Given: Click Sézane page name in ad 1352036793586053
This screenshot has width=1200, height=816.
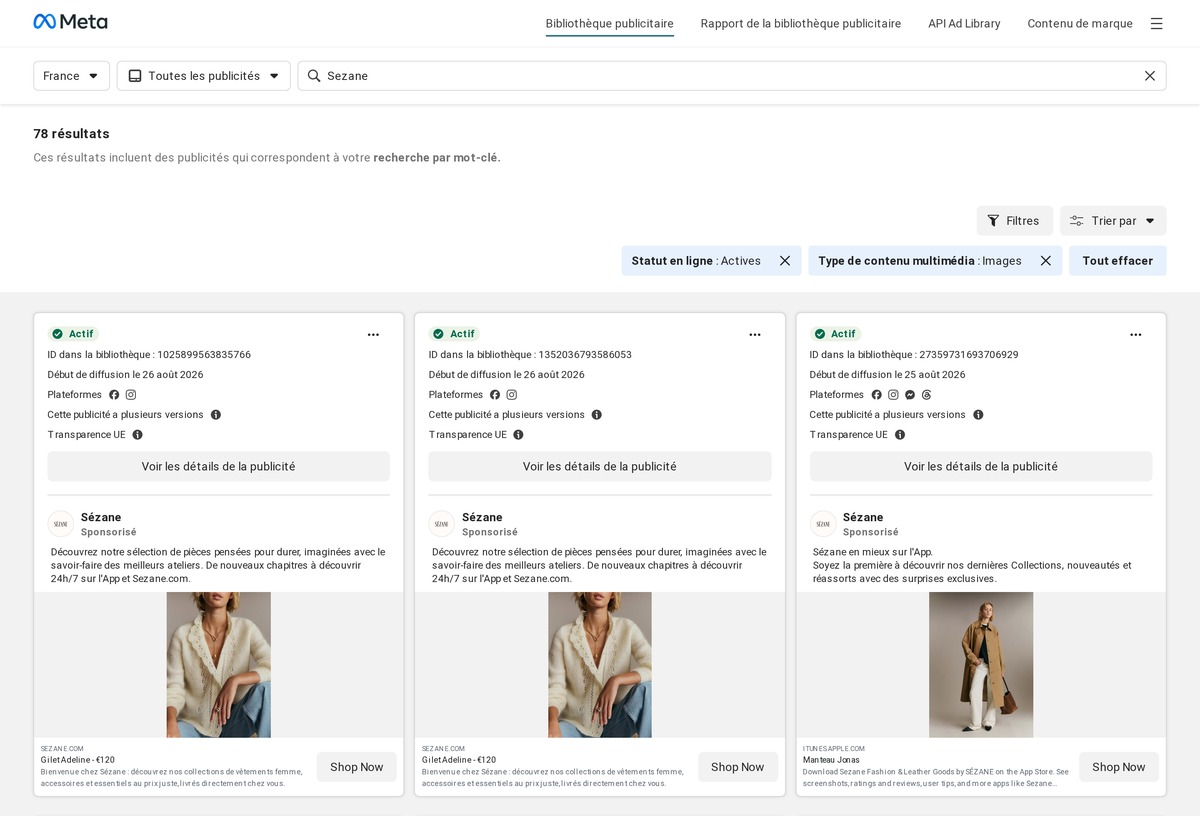Looking at the screenshot, I should pyautogui.click(x=482, y=517).
